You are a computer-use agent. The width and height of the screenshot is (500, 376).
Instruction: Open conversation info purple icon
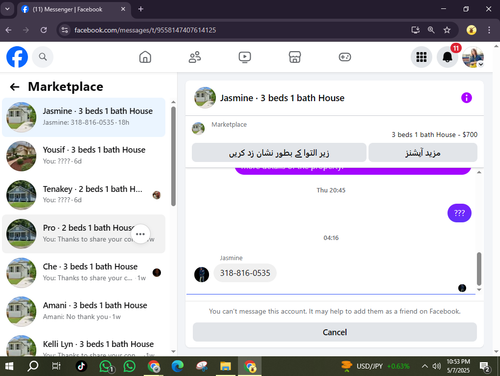[466, 98]
